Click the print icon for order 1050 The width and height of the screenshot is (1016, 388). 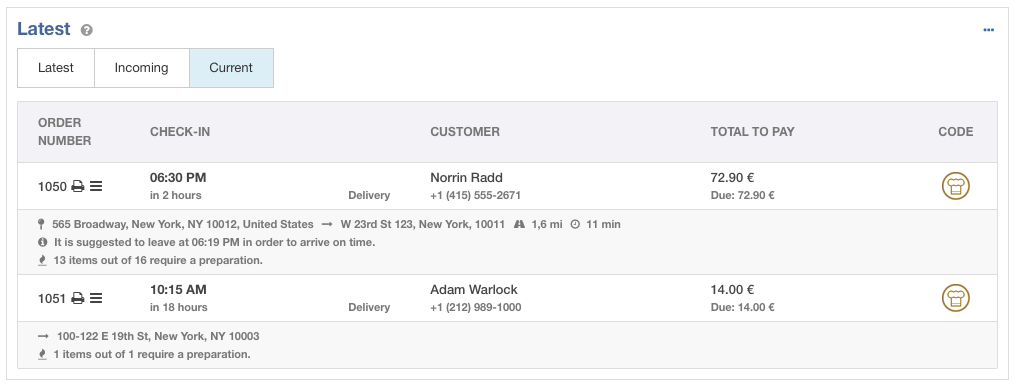78,187
